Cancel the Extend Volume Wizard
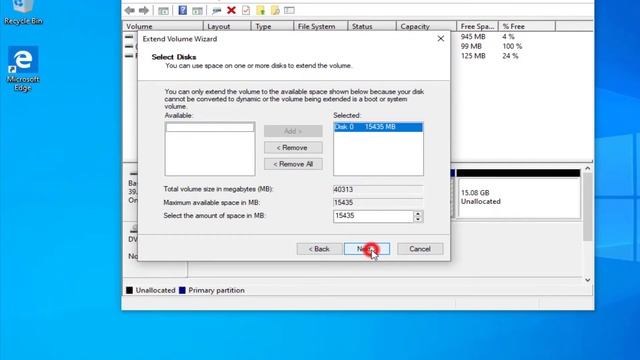The width and height of the screenshot is (640, 360). pyautogui.click(x=420, y=249)
